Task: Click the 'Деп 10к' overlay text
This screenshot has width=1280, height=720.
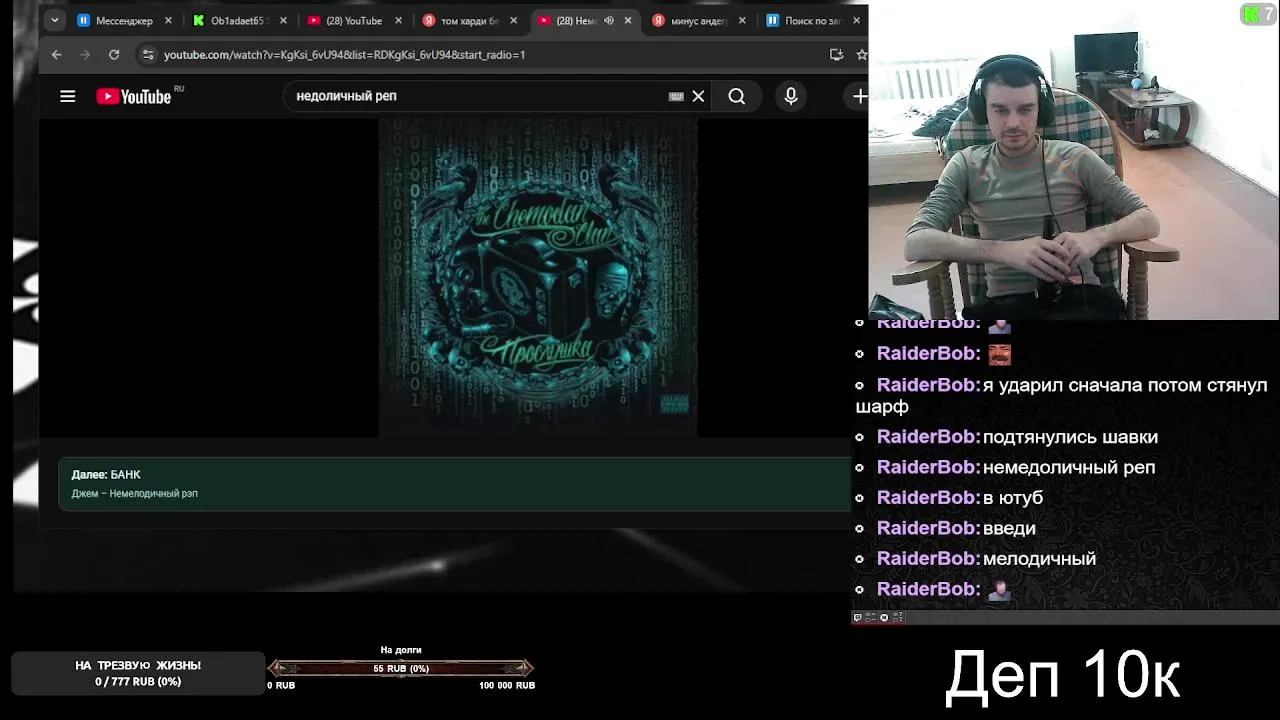Action: click(x=1063, y=675)
